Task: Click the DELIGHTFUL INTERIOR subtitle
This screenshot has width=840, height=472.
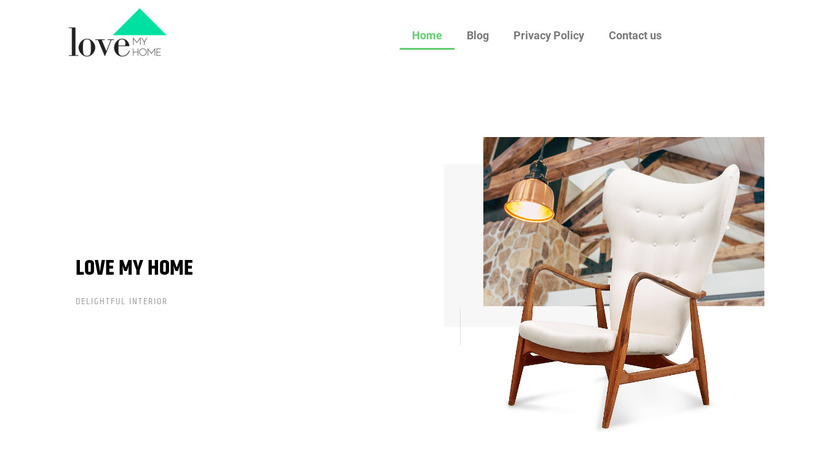Action: click(121, 301)
